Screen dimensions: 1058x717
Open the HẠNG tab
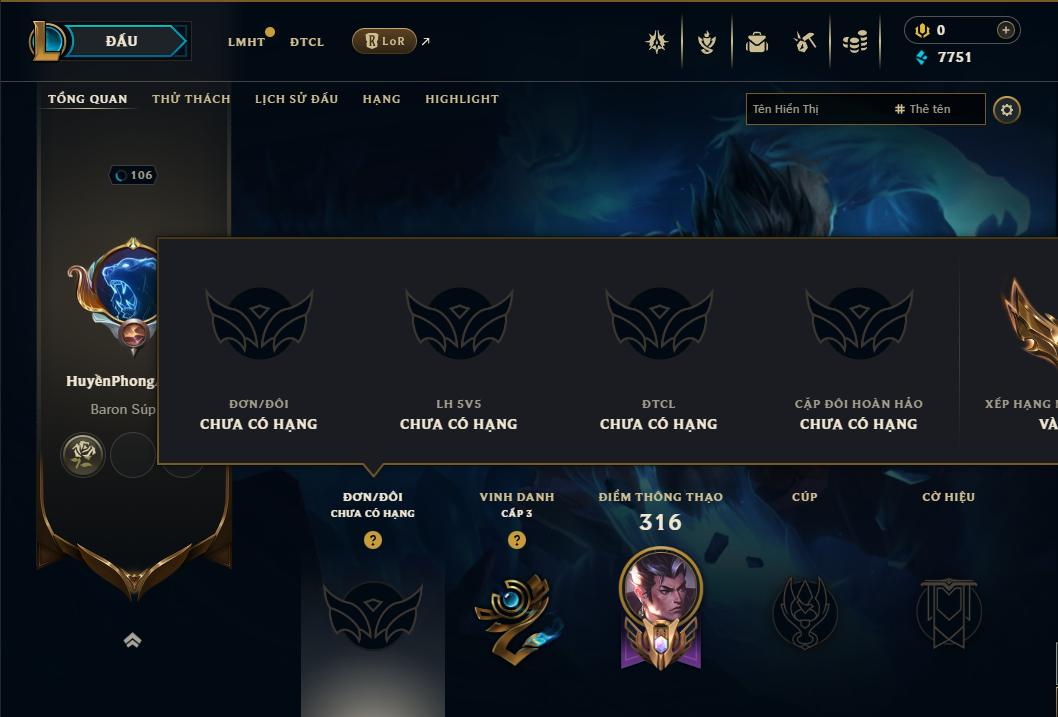pyautogui.click(x=381, y=99)
